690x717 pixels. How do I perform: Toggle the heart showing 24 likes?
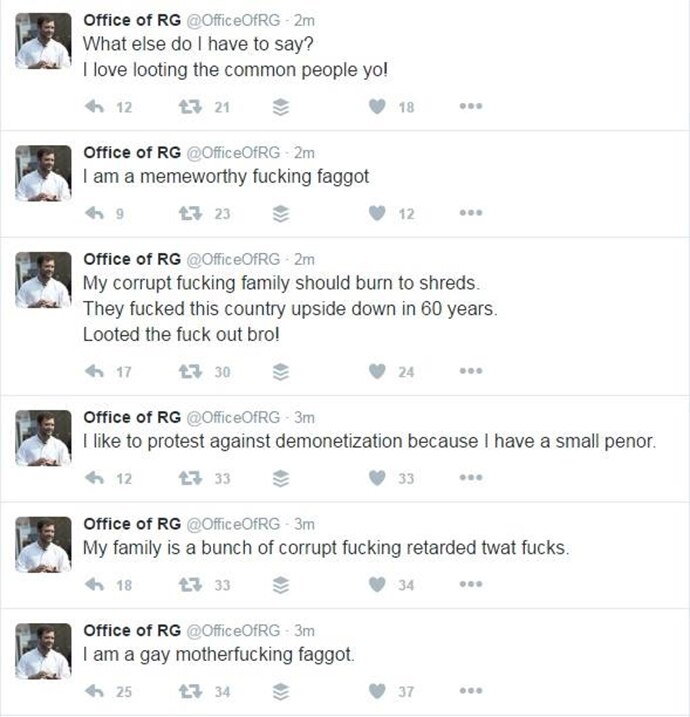click(377, 372)
